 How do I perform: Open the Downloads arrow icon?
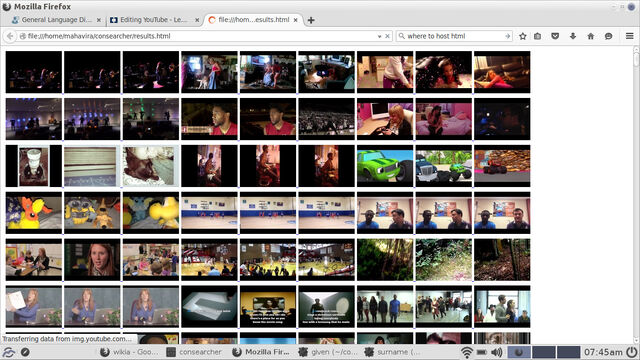tap(573, 36)
